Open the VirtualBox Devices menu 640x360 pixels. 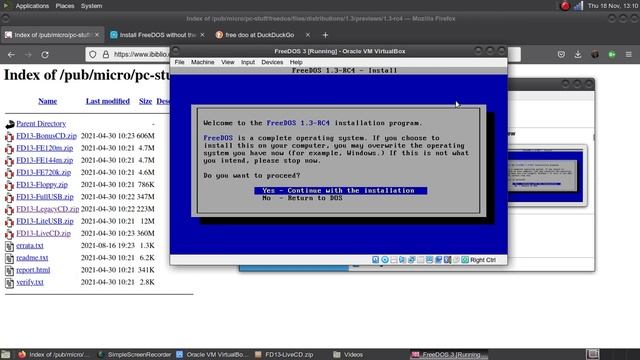(x=272, y=62)
